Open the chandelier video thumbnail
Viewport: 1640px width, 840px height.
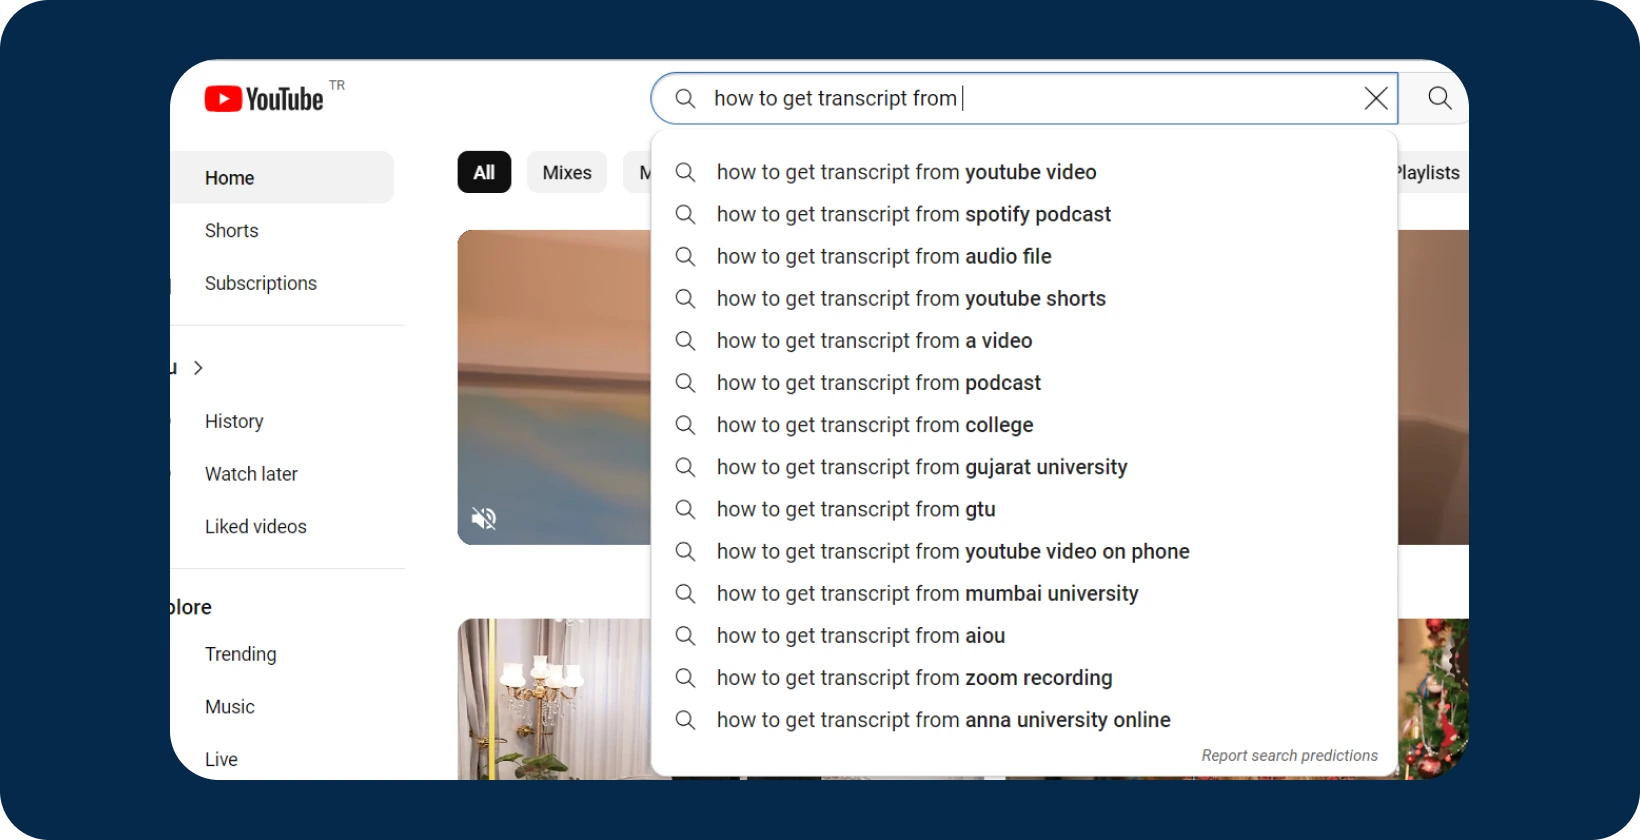coord(554,699)
